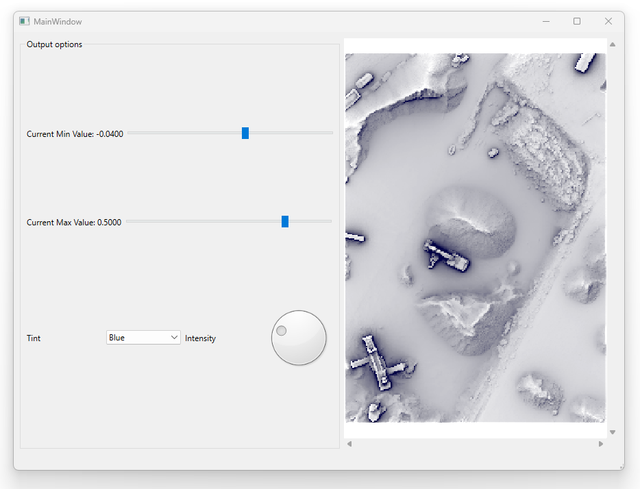Screen dimensions: 640x489
Task: Close the MainWindow window
Action: point(608,21)
